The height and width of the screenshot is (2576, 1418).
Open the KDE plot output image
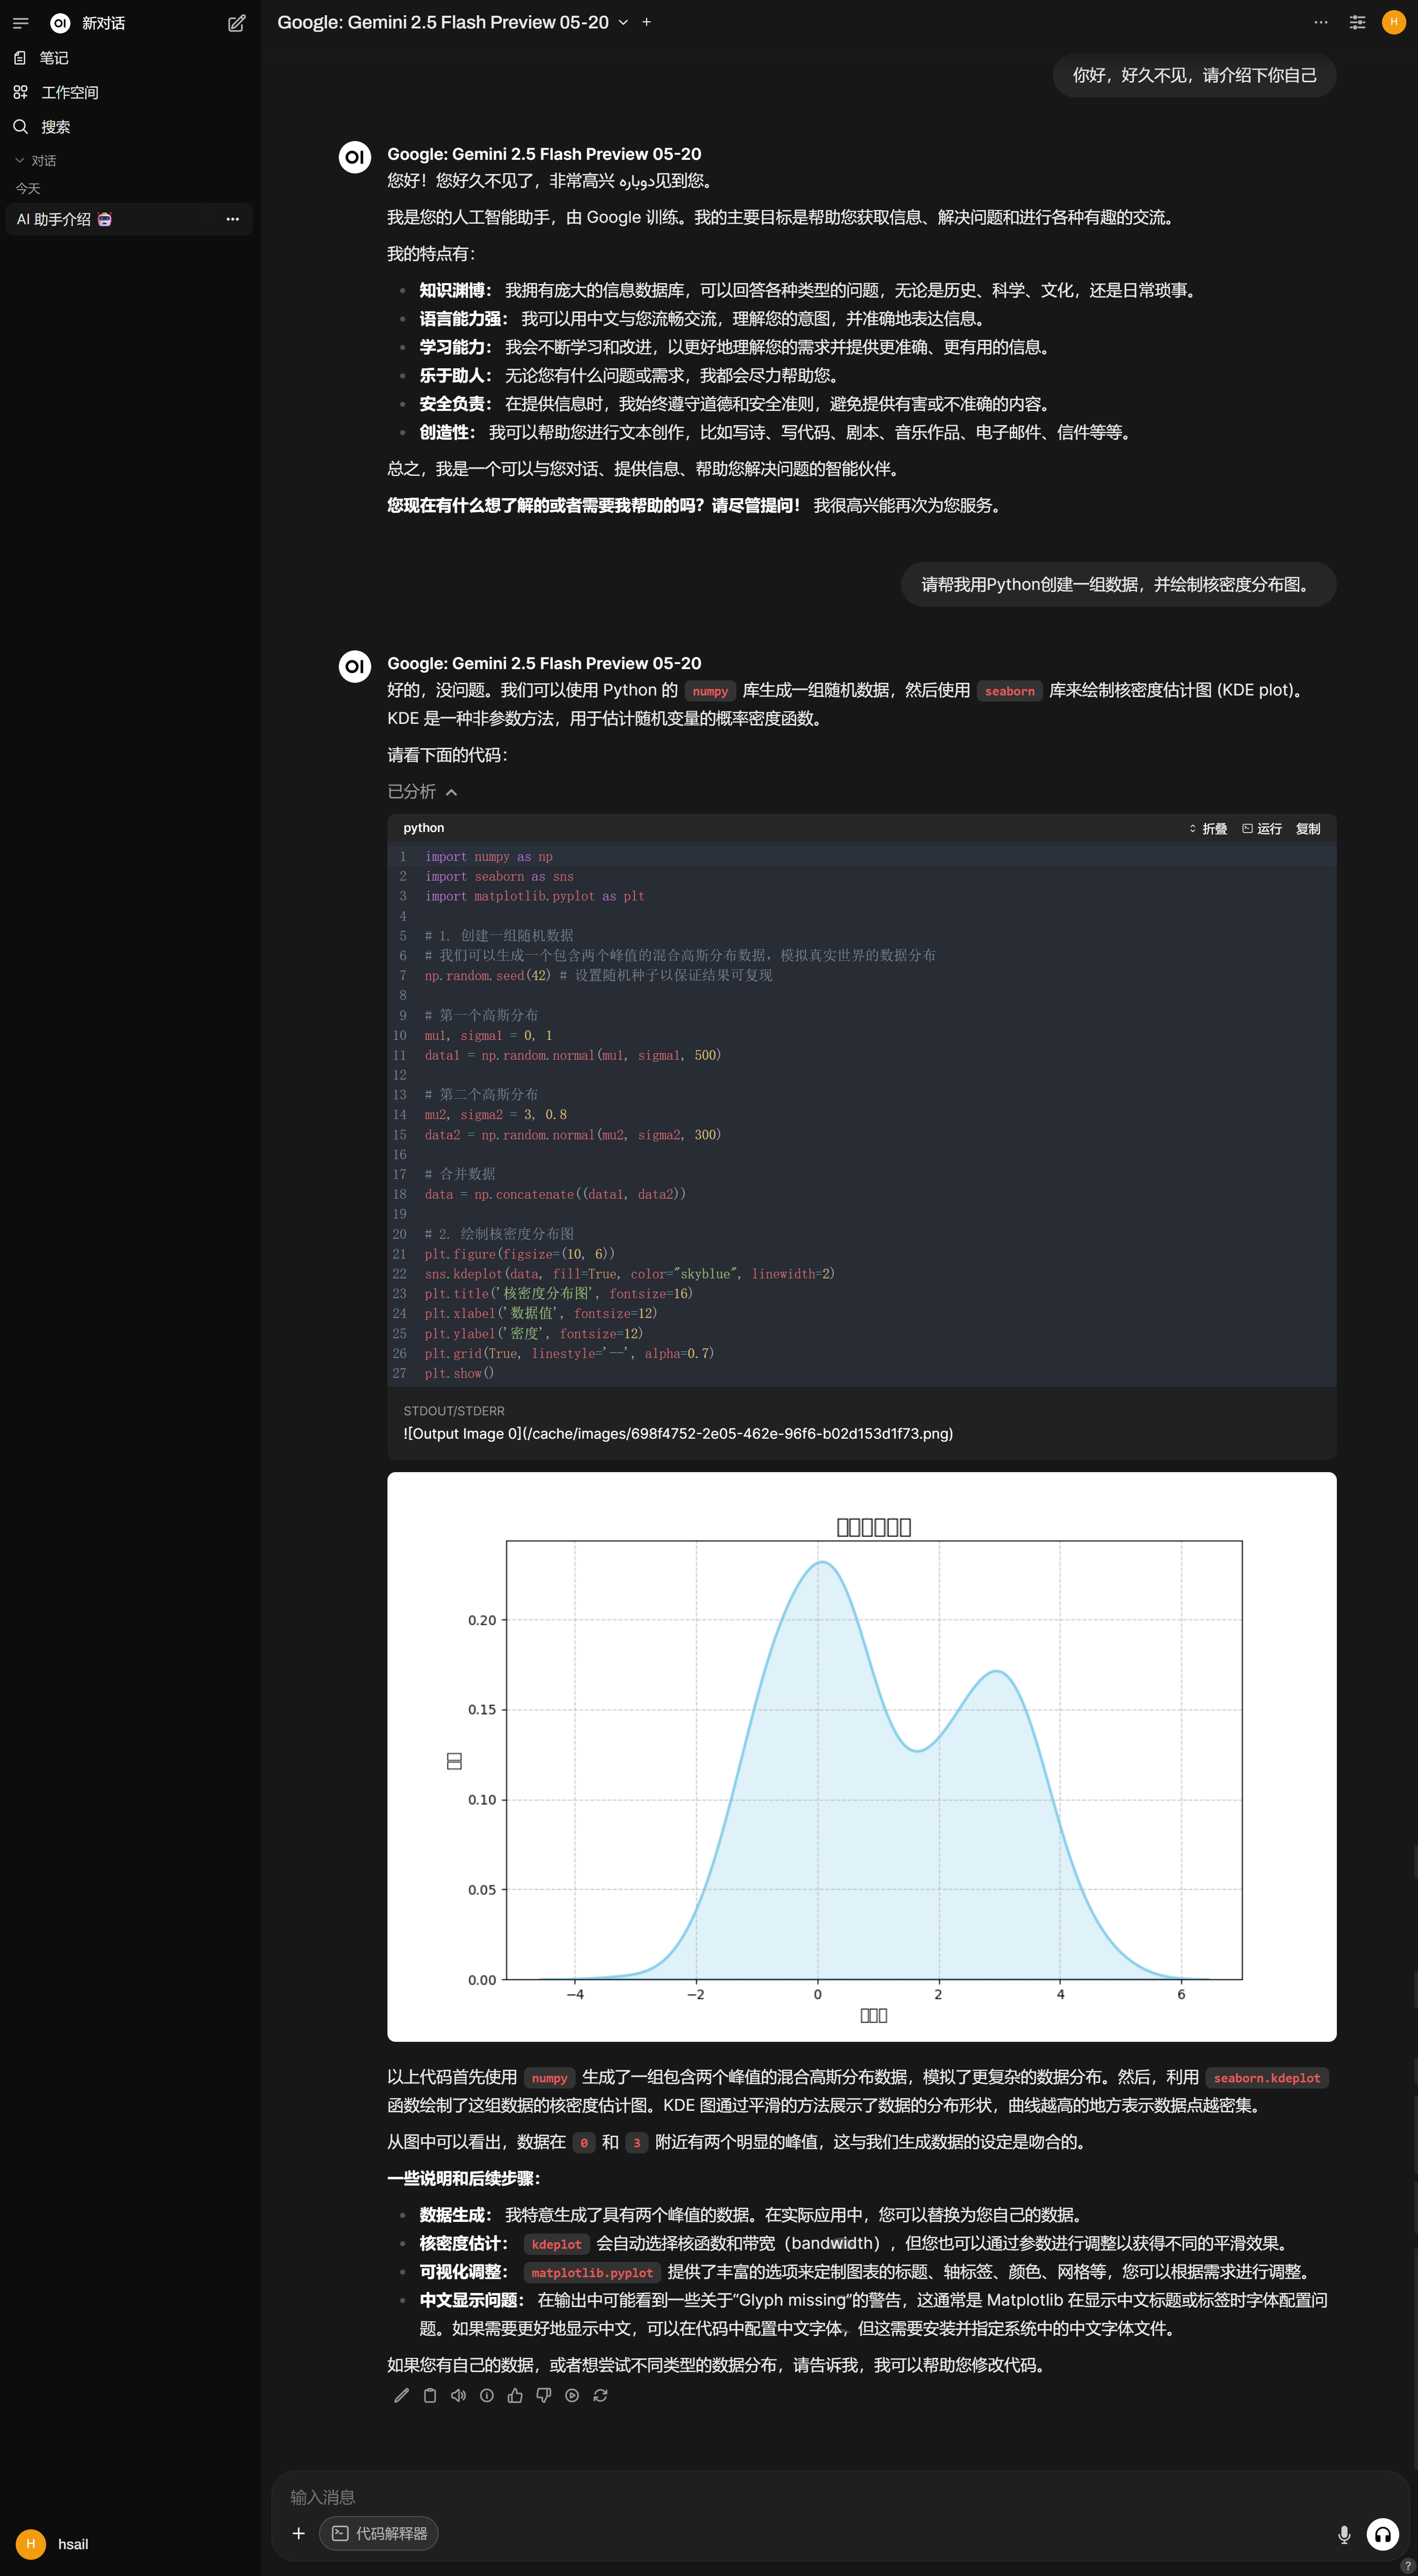[x=862, y=1756]
